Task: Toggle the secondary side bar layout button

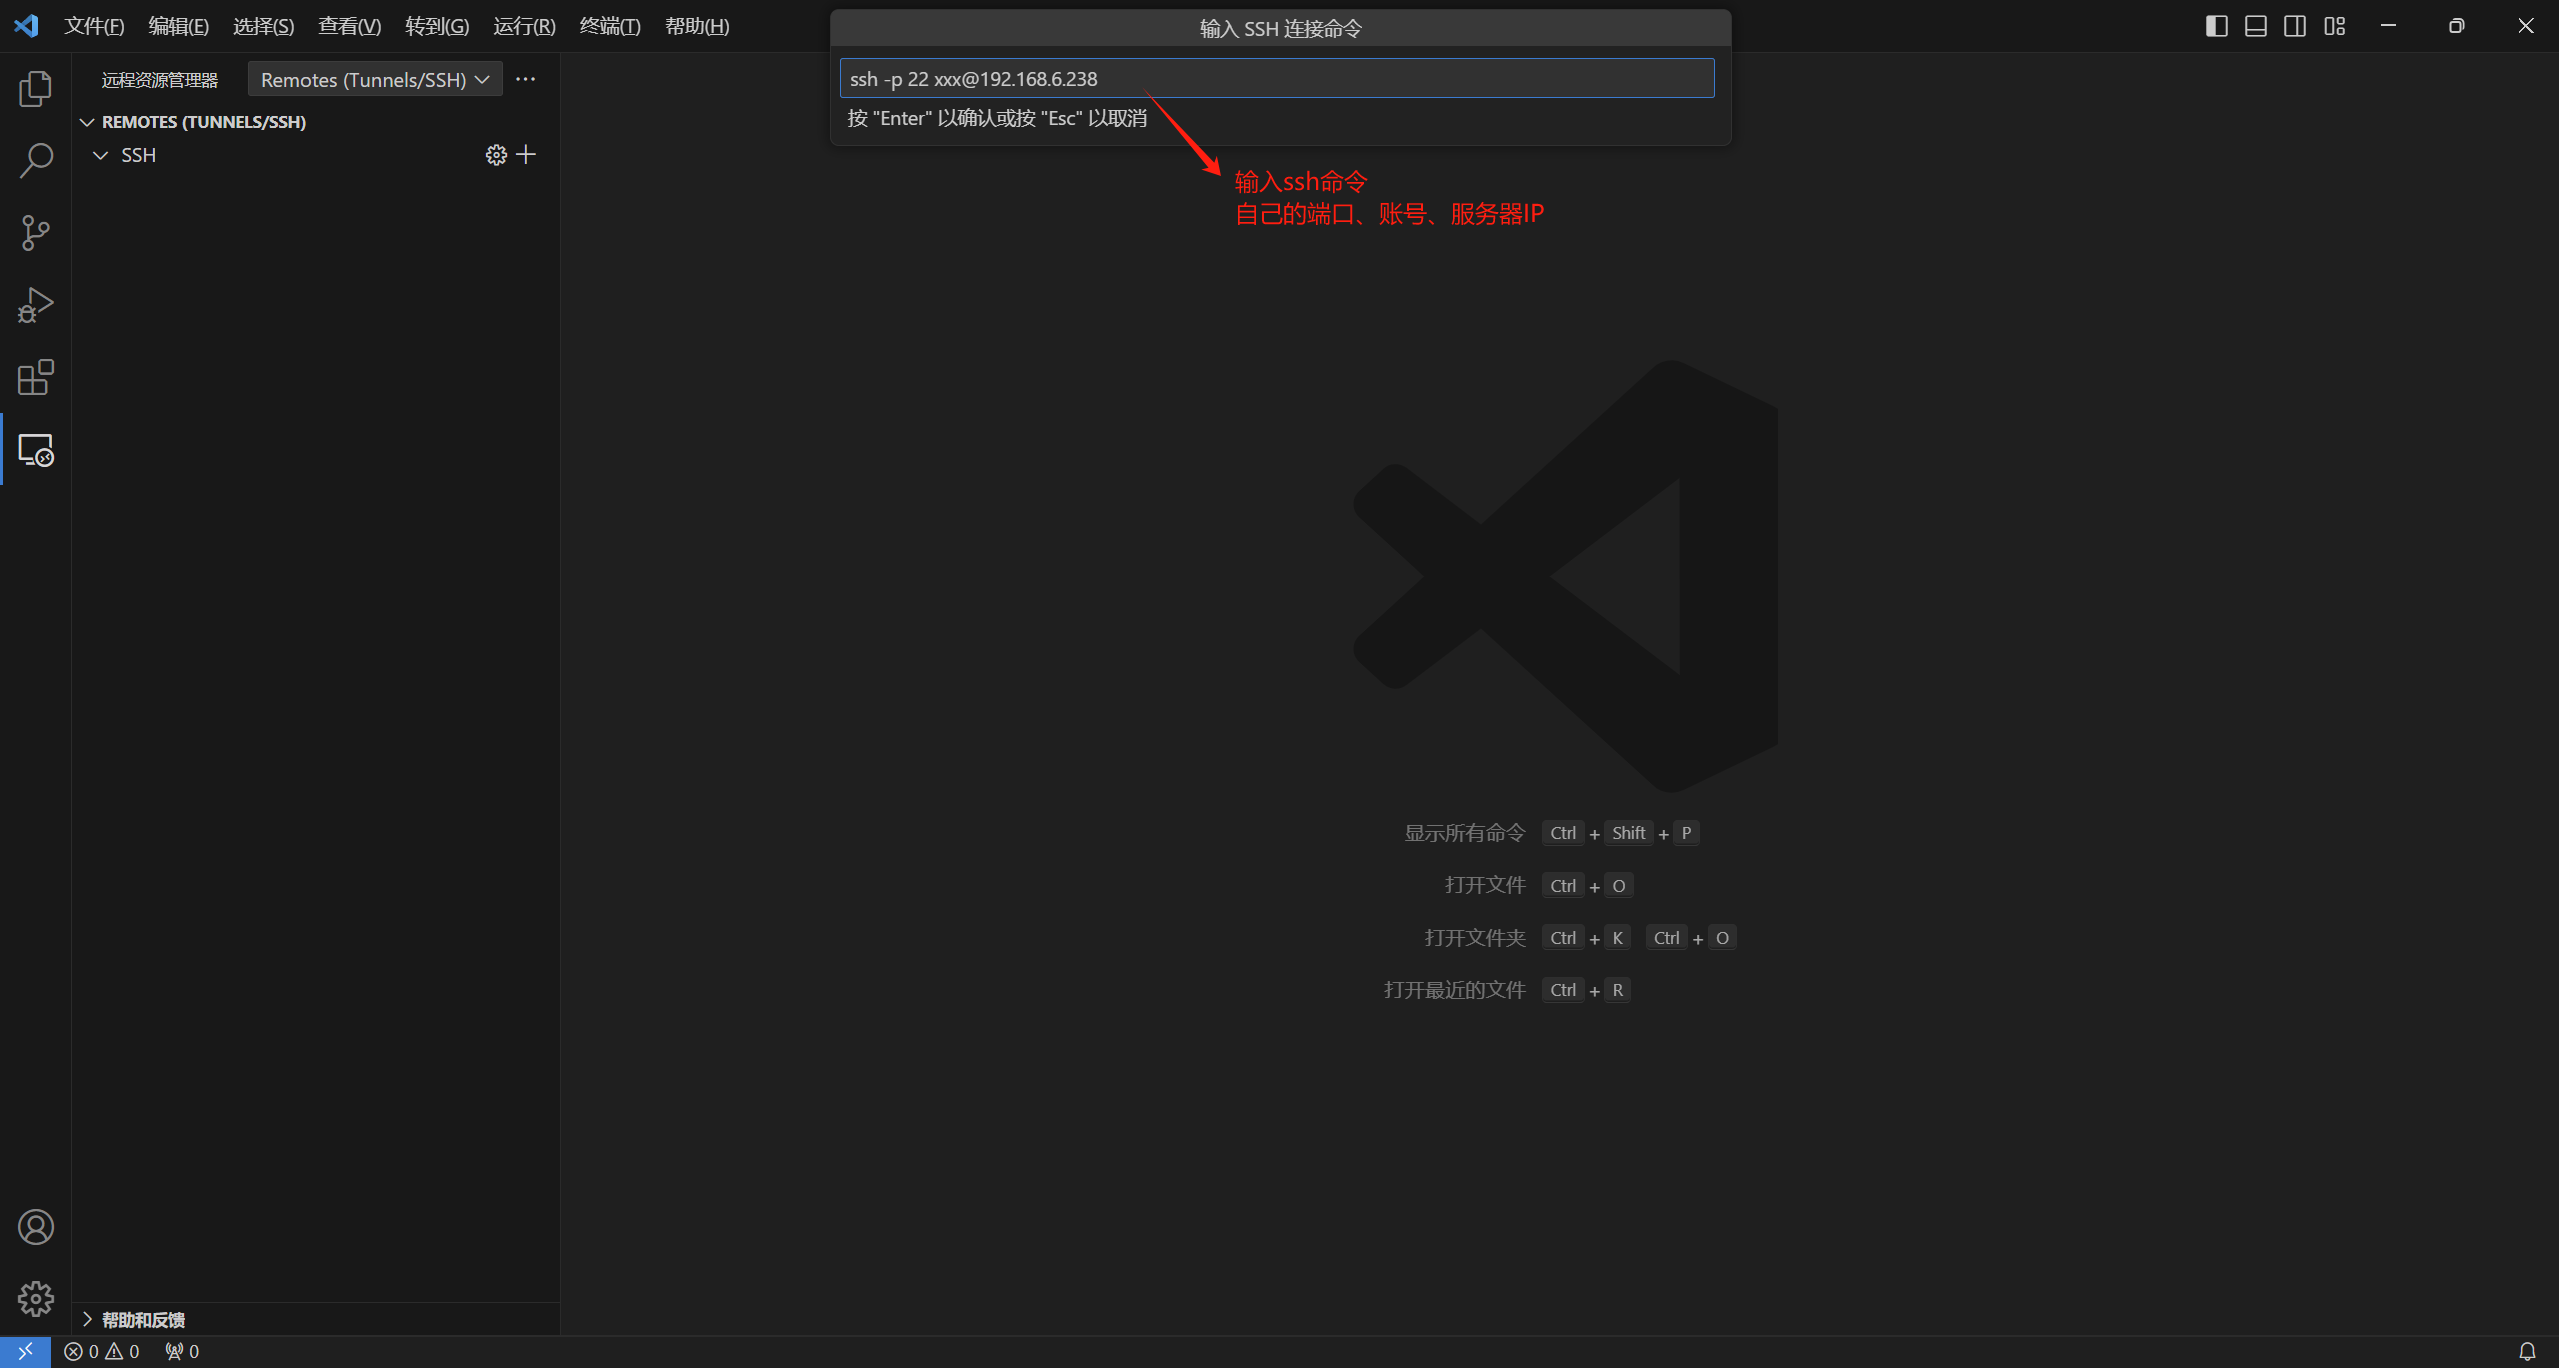Action: point(2295,26)
